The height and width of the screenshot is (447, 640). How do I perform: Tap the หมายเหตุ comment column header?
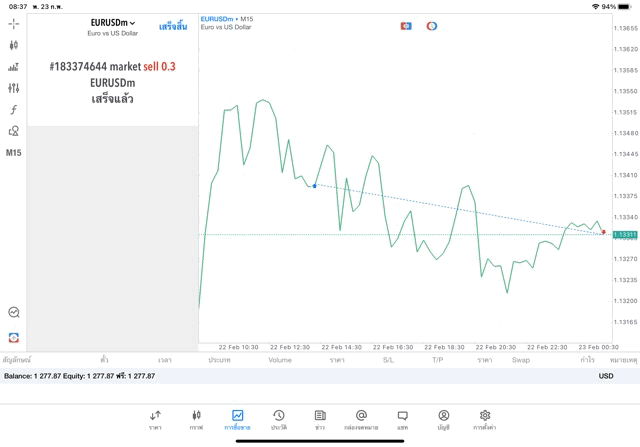click(x=623, y=360)
